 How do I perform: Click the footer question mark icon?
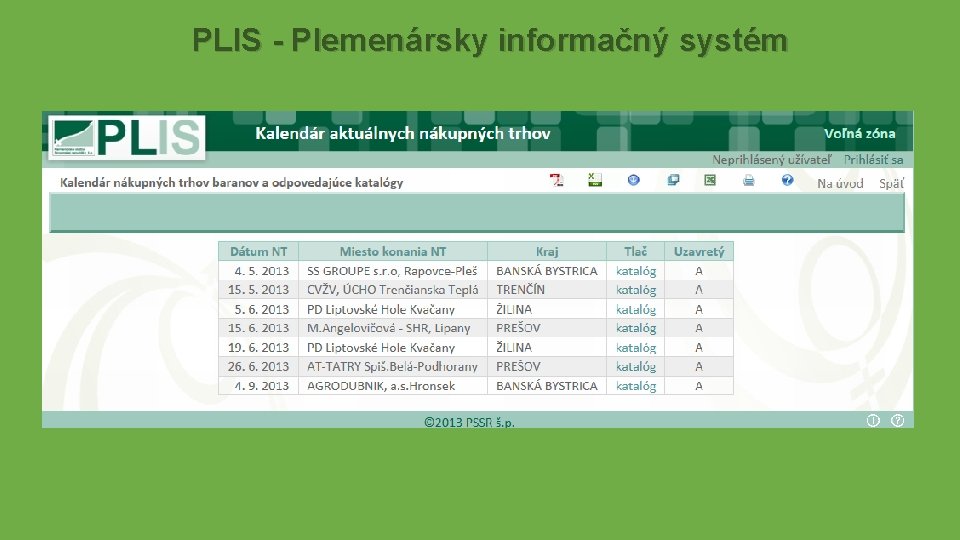tap(898, 421)
